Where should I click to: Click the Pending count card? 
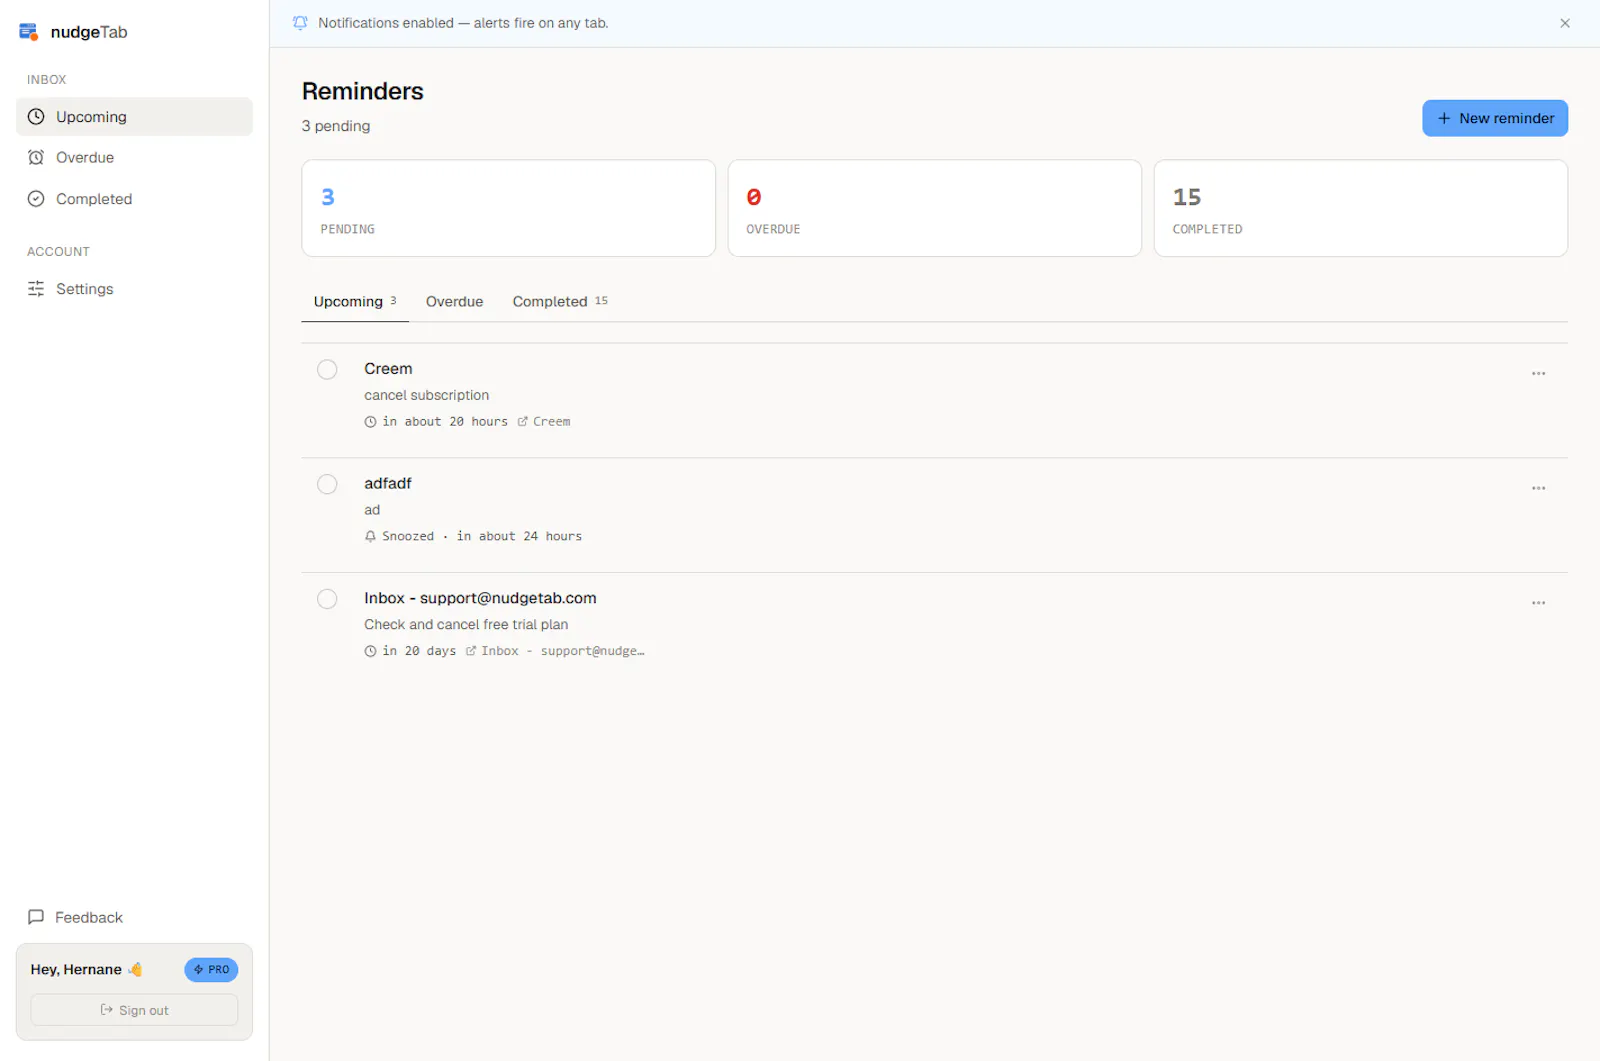coord(509,208)
